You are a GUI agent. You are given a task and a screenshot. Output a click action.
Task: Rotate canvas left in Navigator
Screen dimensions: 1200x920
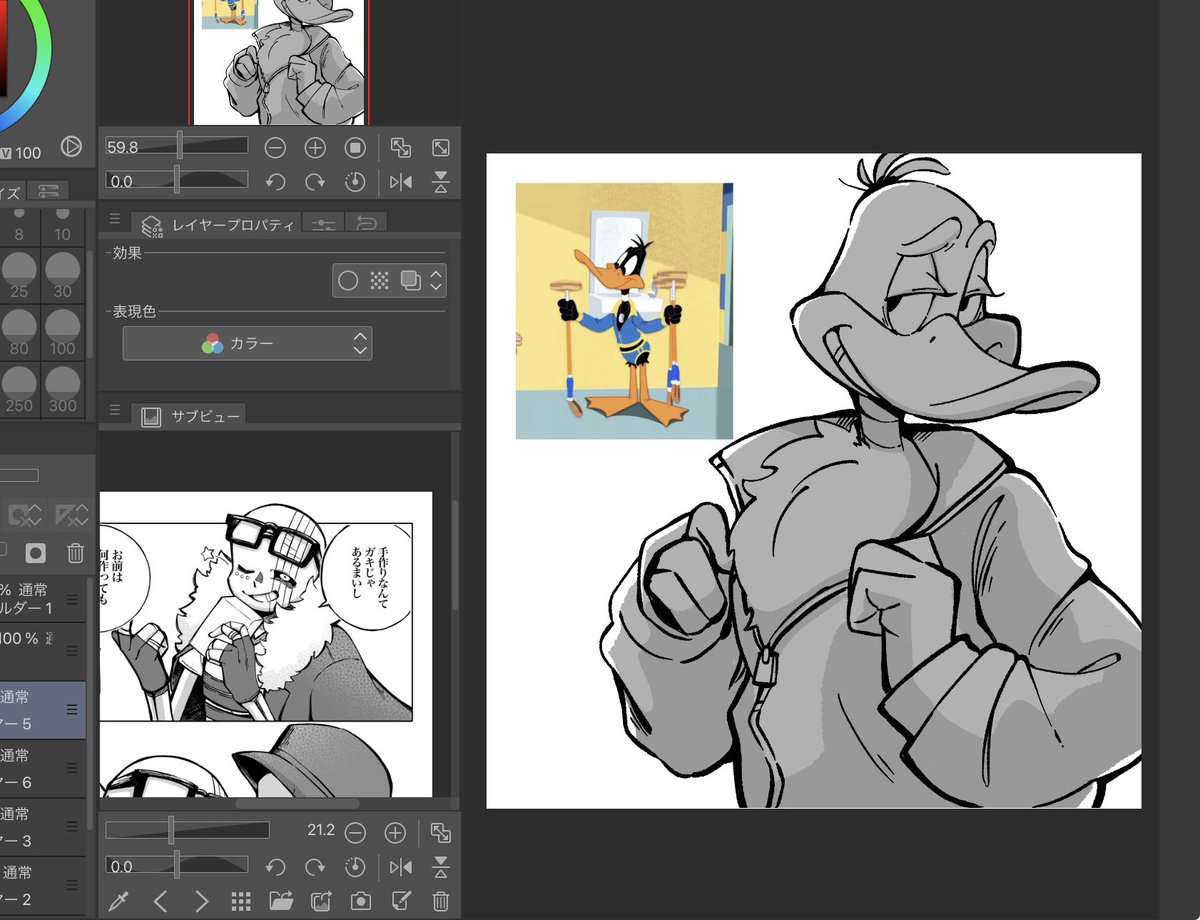tap(275, 182)
